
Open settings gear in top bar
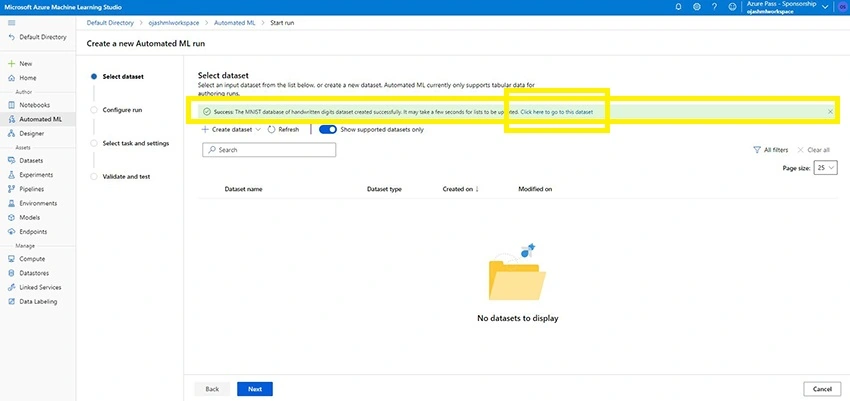click(x=697, y=7)
